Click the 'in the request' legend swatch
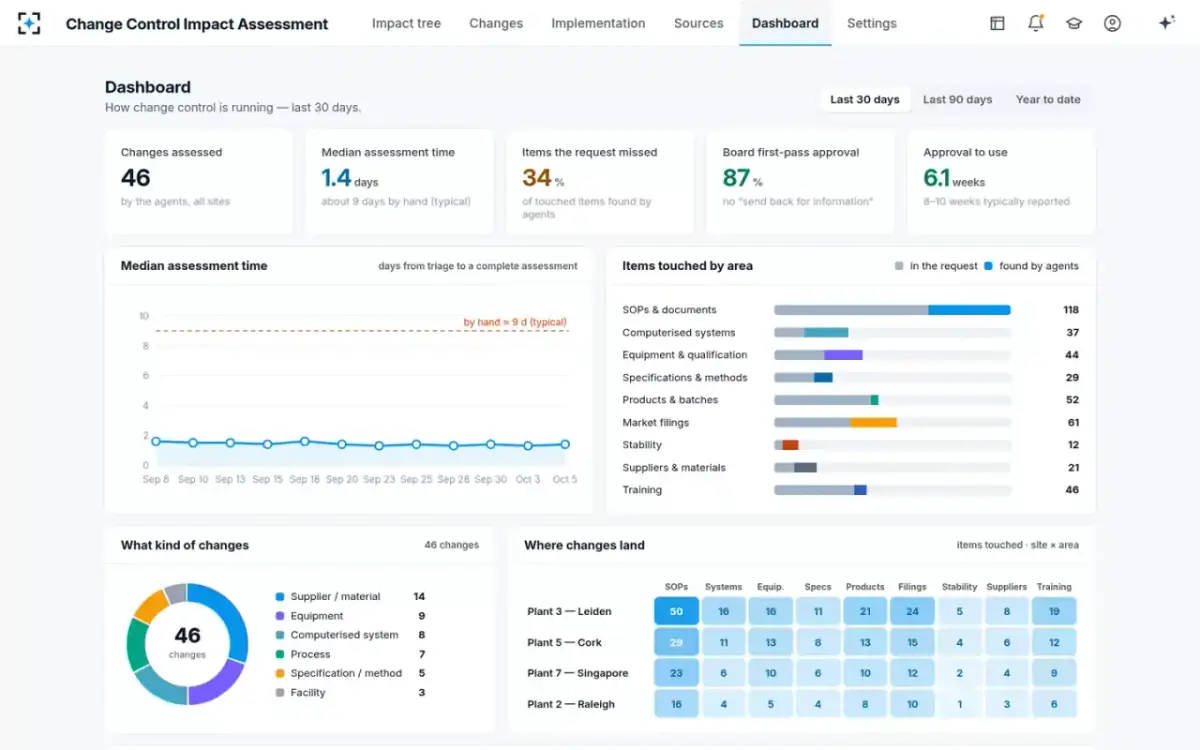The image size is (1200, 750). (x=899, y=266)
